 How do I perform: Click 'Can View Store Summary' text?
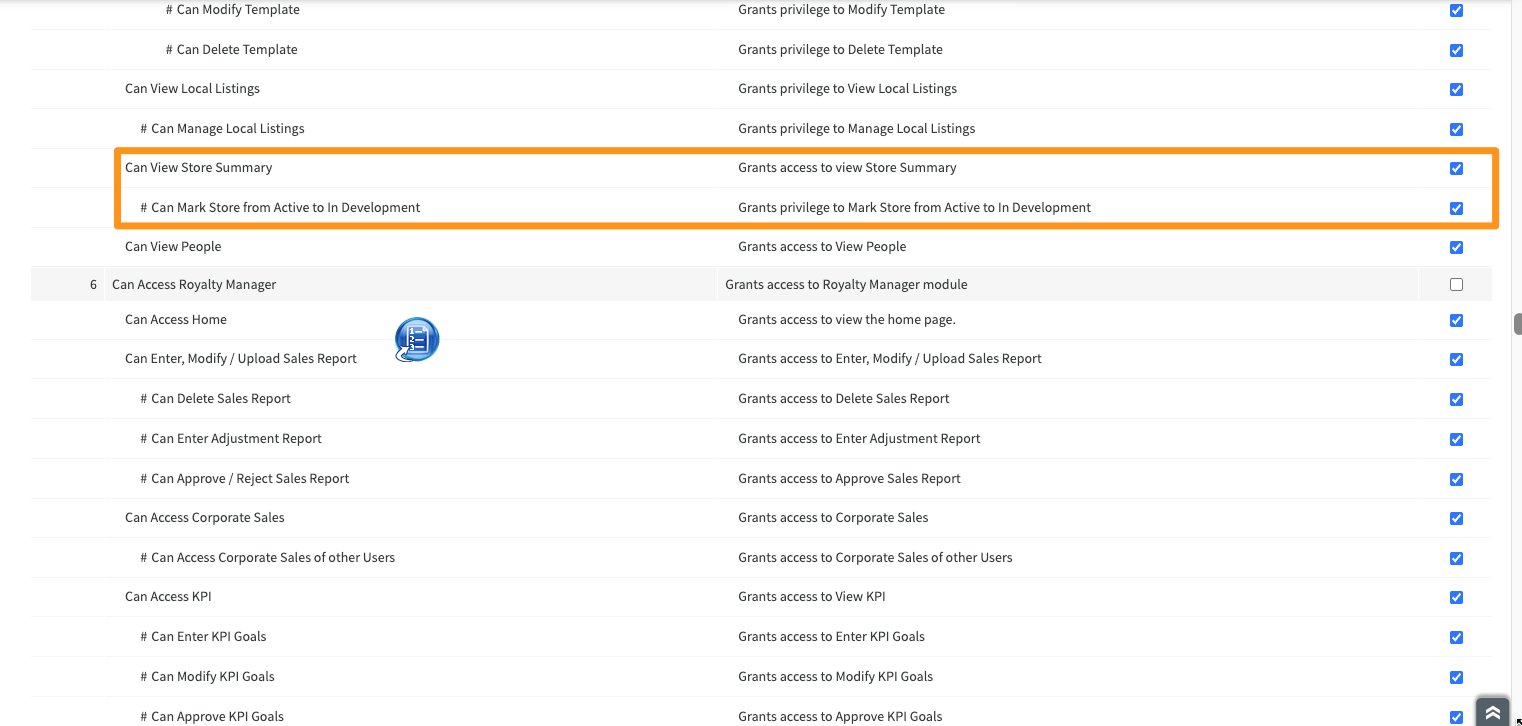click(198, 168)
